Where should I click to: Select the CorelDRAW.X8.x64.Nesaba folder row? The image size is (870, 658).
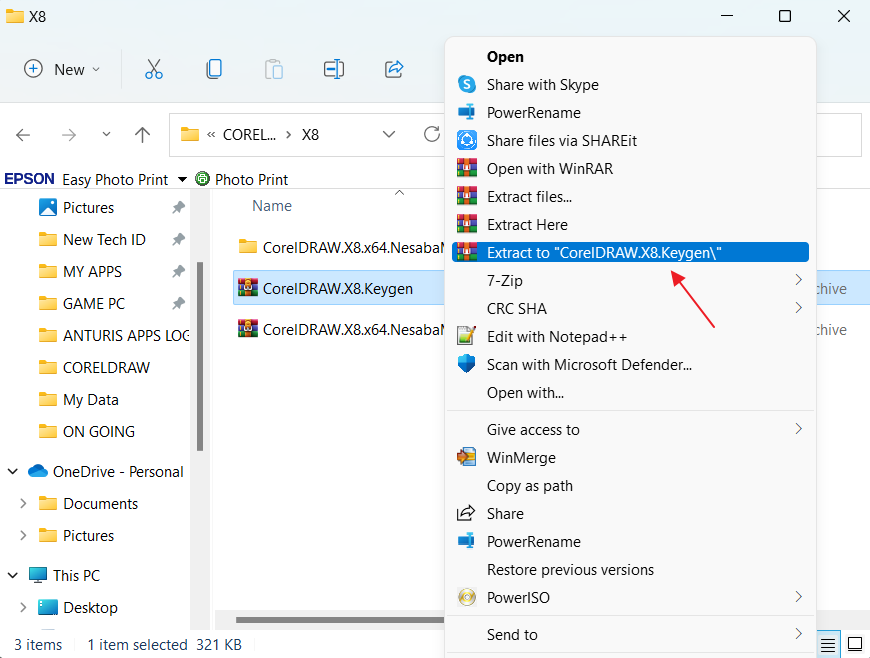(x=338, y=247)
